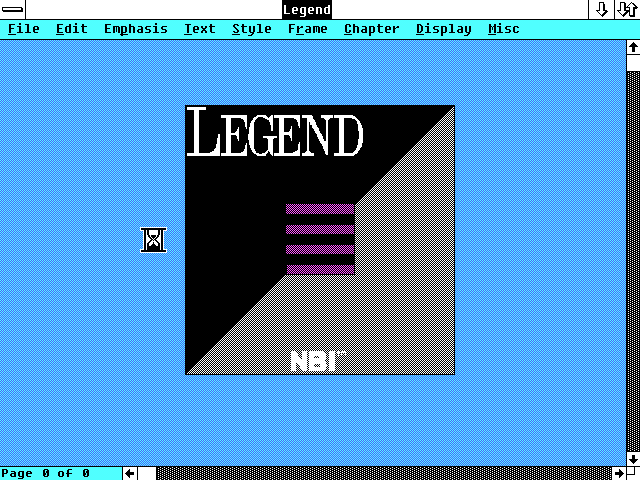Click the horizontal scrollbar right arrow
The width and height of the screenshot is (640, 480).
coord(619,473)
